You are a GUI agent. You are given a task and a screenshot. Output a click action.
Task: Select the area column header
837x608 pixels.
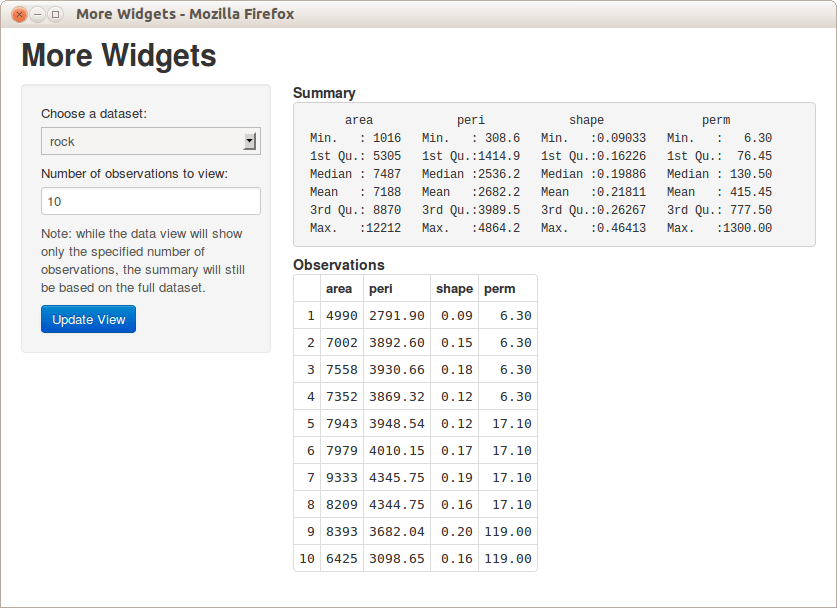[340, 288]
